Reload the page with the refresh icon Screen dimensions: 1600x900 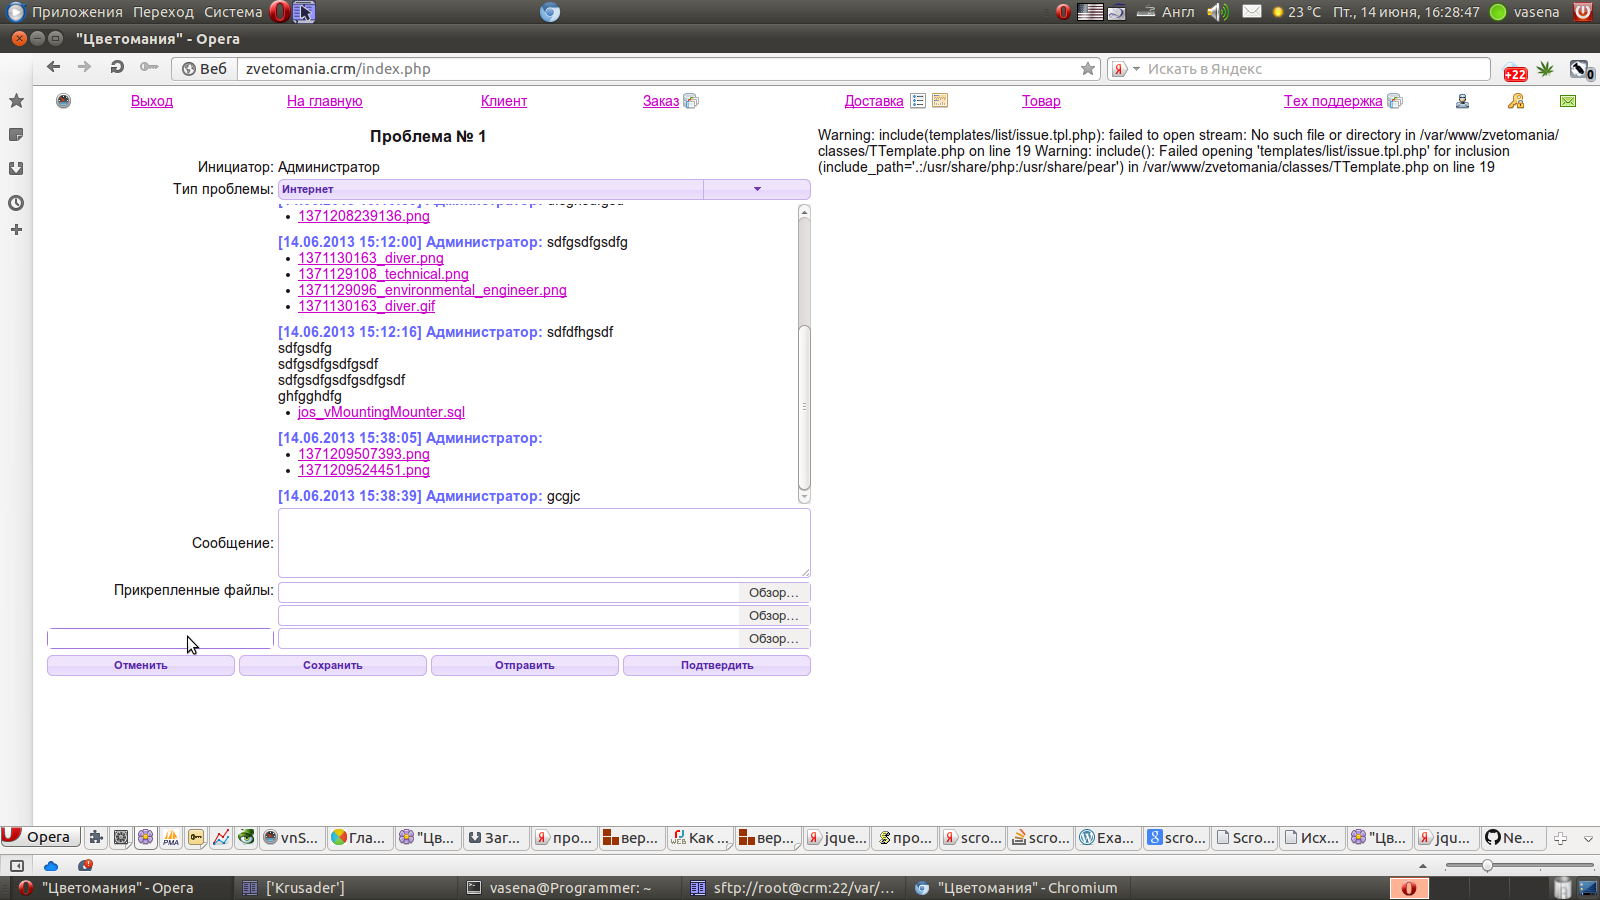117,67
